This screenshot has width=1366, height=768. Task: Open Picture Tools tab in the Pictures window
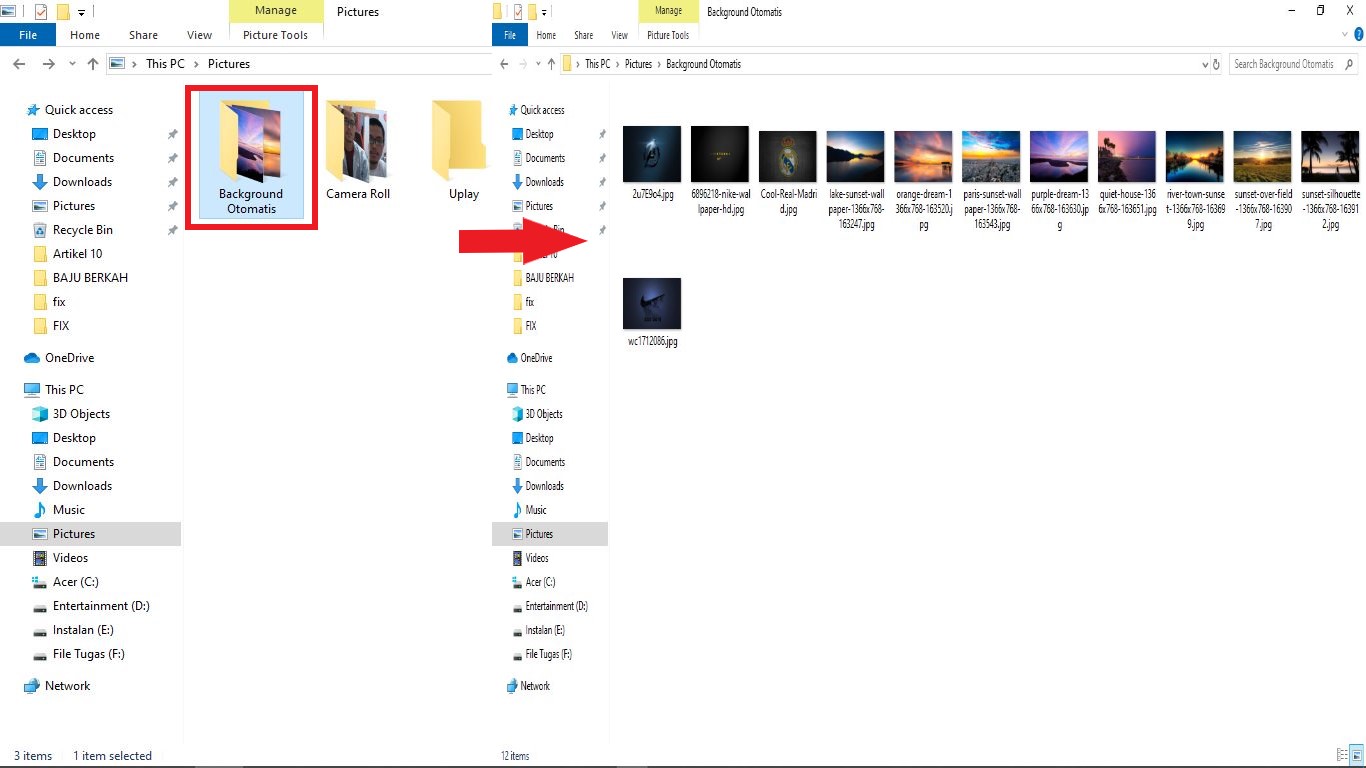point(276,35)
